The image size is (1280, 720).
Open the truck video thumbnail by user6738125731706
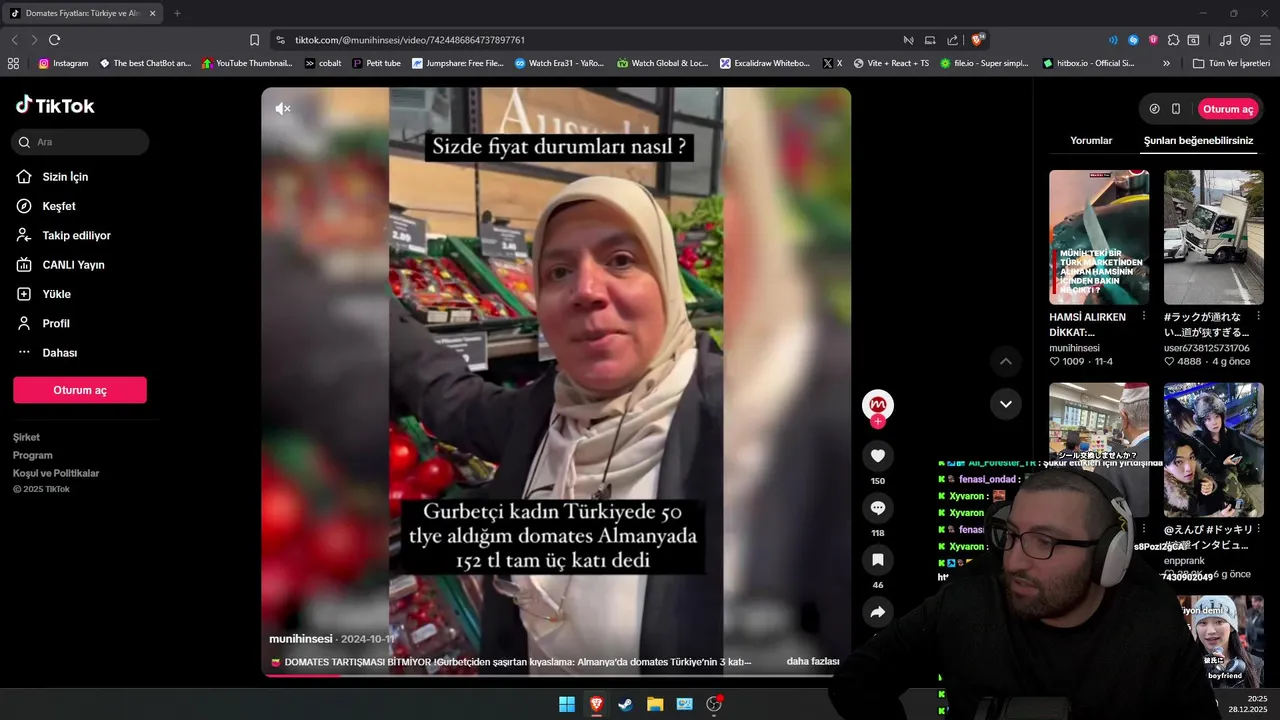click(1214, 237)
